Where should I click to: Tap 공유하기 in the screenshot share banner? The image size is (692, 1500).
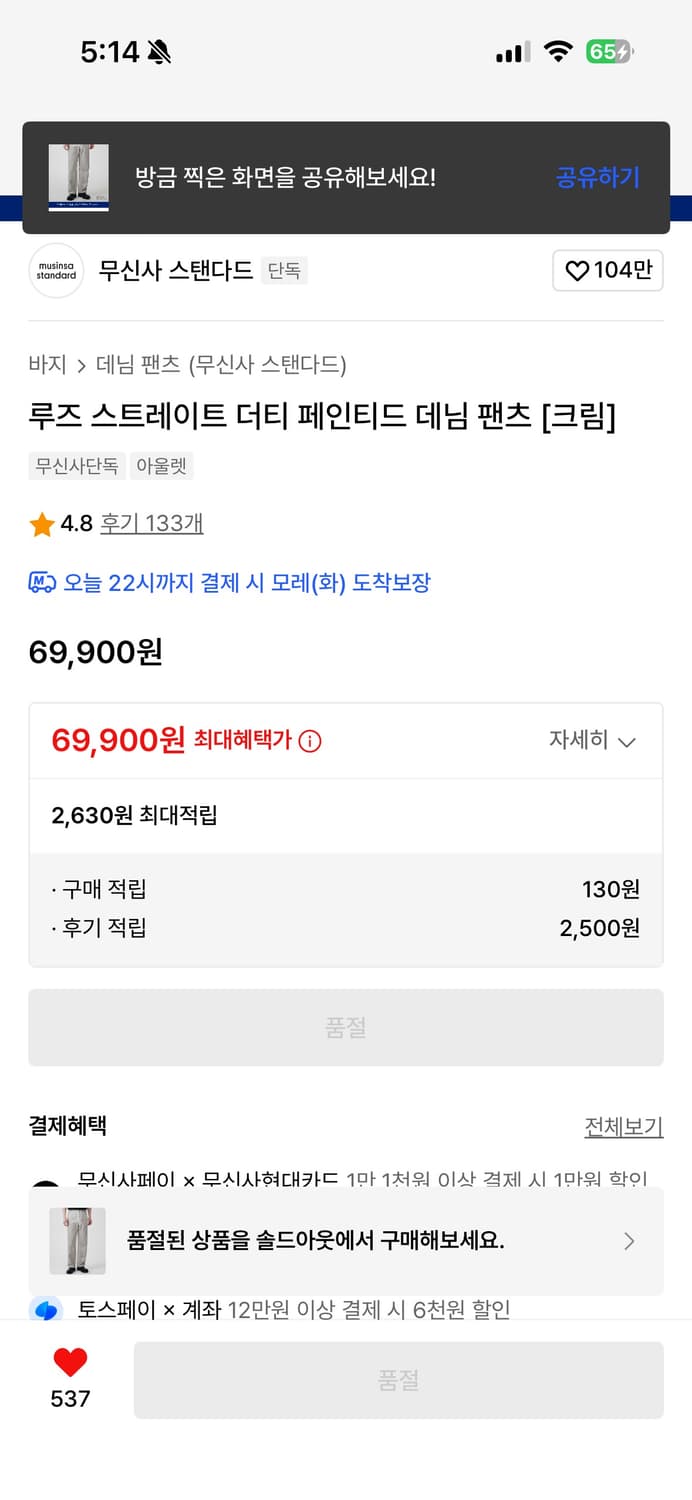(597, 177)
